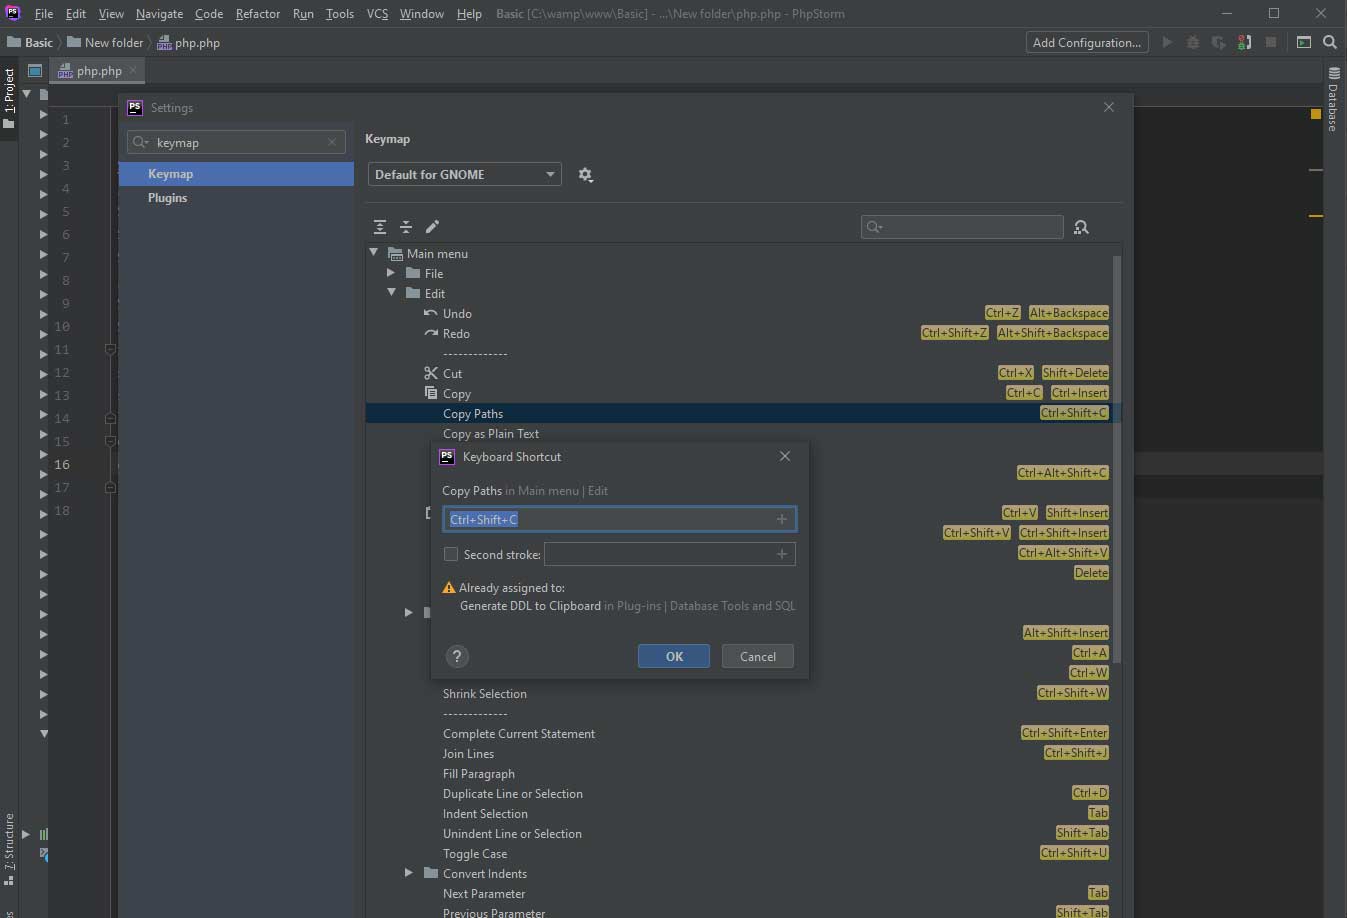Viewport: 1347px width, 918px height.
Task: Open the Z: Structure tool window tab
Action: point(9,850)
